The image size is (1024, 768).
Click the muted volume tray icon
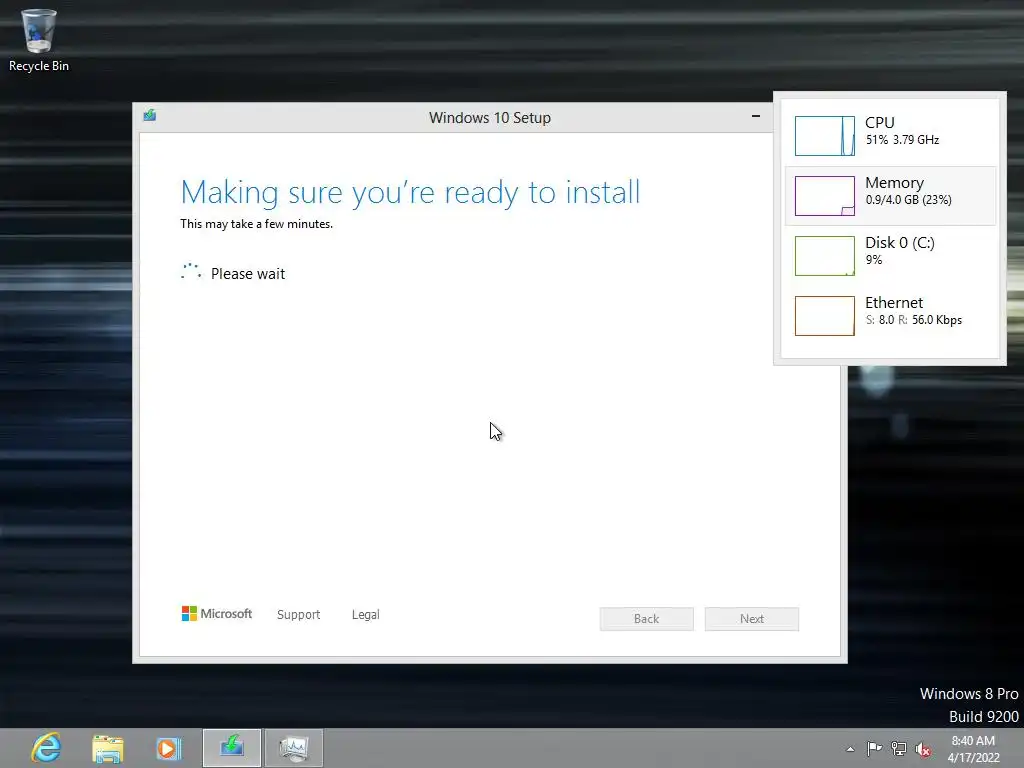(923, 749)
